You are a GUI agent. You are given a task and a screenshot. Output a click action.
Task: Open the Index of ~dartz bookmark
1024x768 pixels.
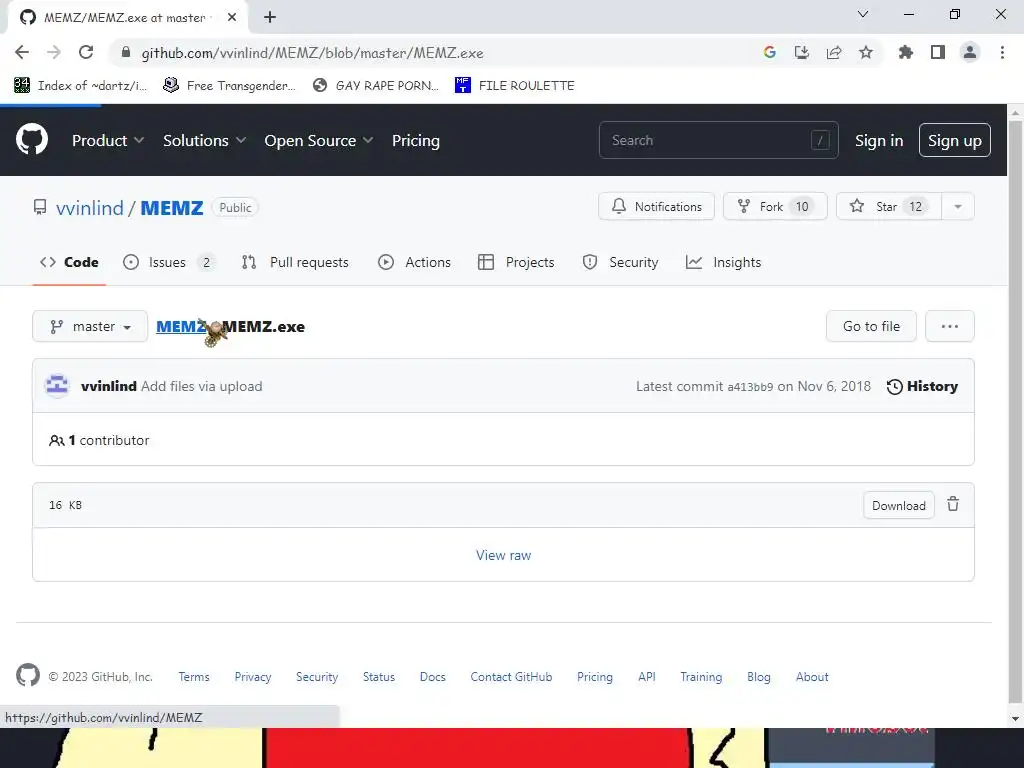coord(80,85)
